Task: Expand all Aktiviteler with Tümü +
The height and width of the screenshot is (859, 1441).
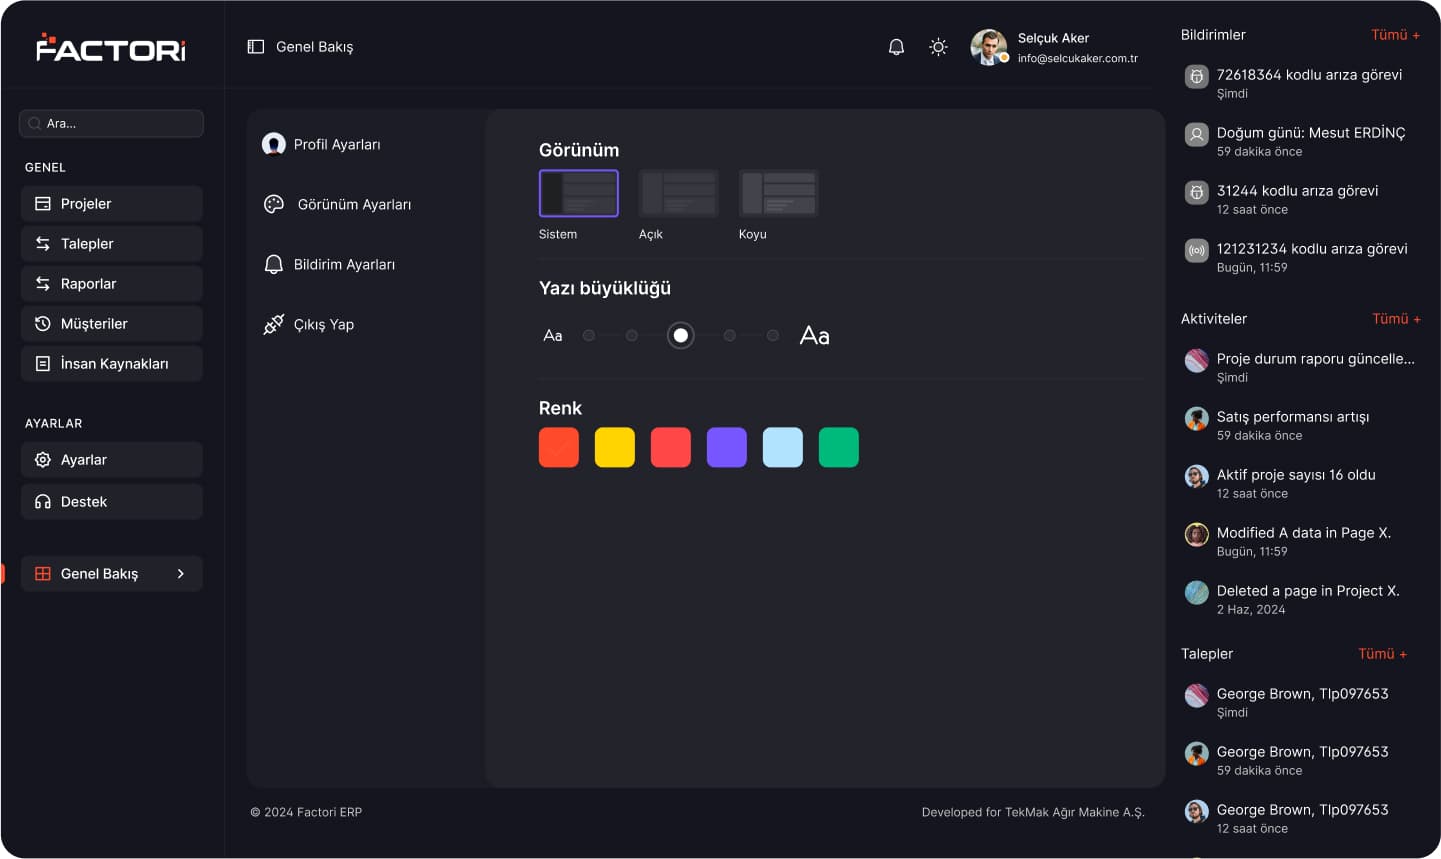Action: pos(1396,319)
